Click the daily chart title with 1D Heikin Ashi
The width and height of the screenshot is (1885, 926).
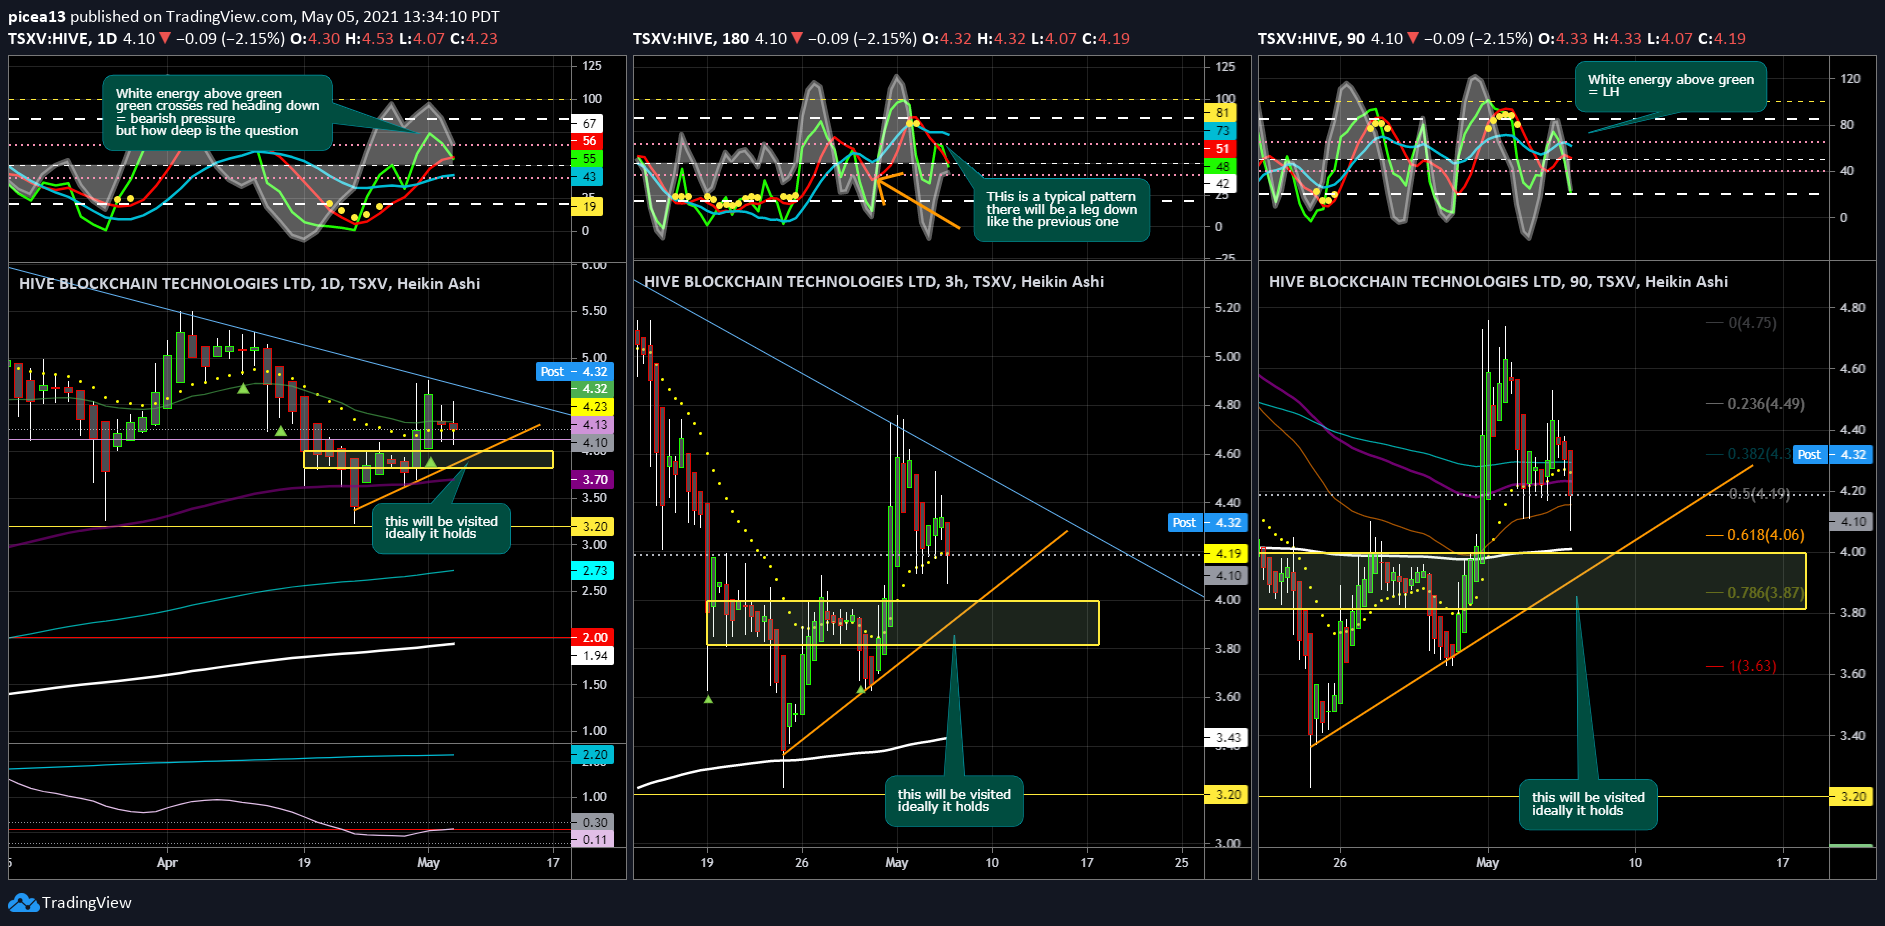click(x=249, y=284)
